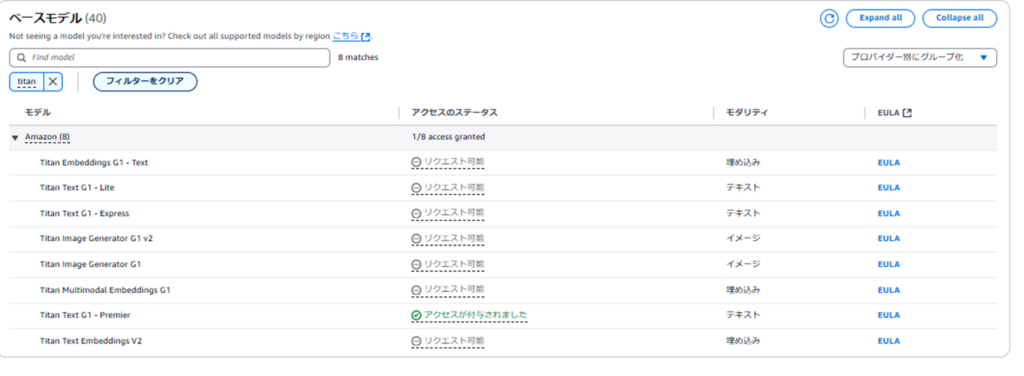Click the モデル column header

(38, 113)
